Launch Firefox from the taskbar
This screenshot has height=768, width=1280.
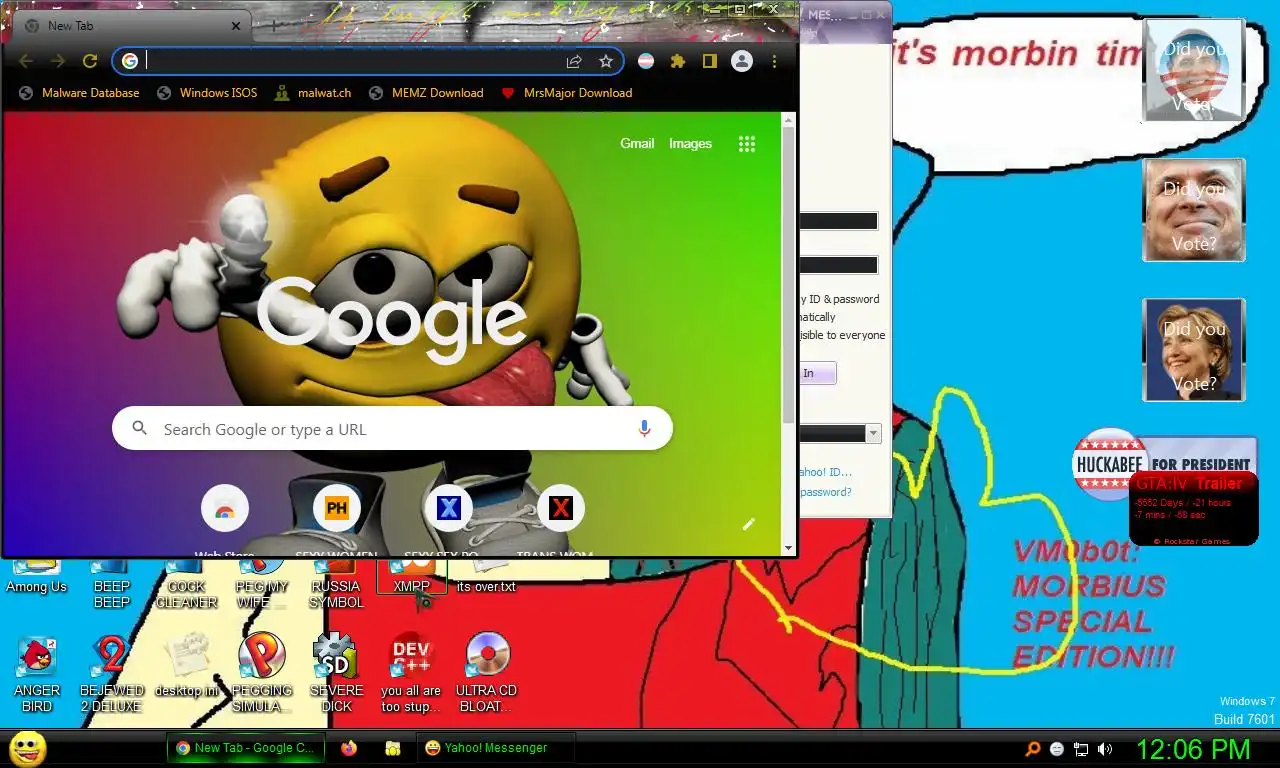pos(349,748)
